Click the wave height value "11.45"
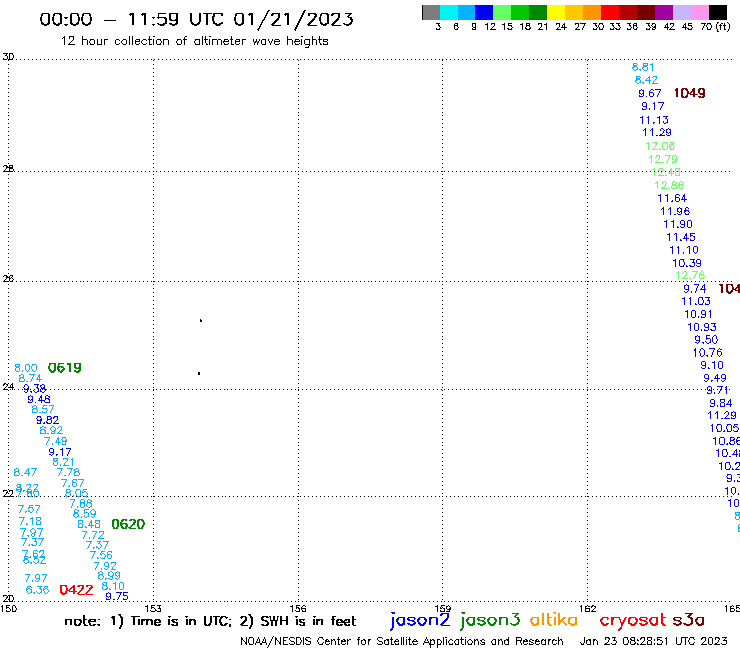740x650 pixels. click(681, 237)
